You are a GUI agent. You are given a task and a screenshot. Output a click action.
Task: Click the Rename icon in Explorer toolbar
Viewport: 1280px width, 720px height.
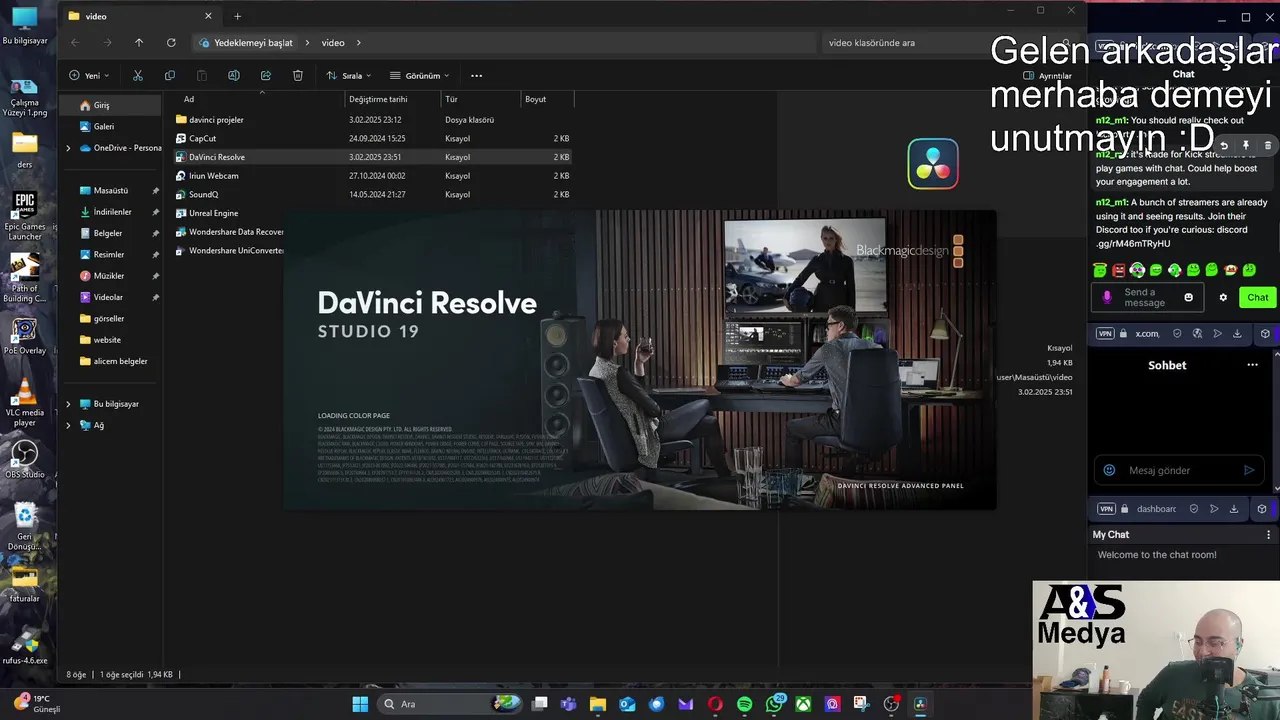tap(234, 76)
